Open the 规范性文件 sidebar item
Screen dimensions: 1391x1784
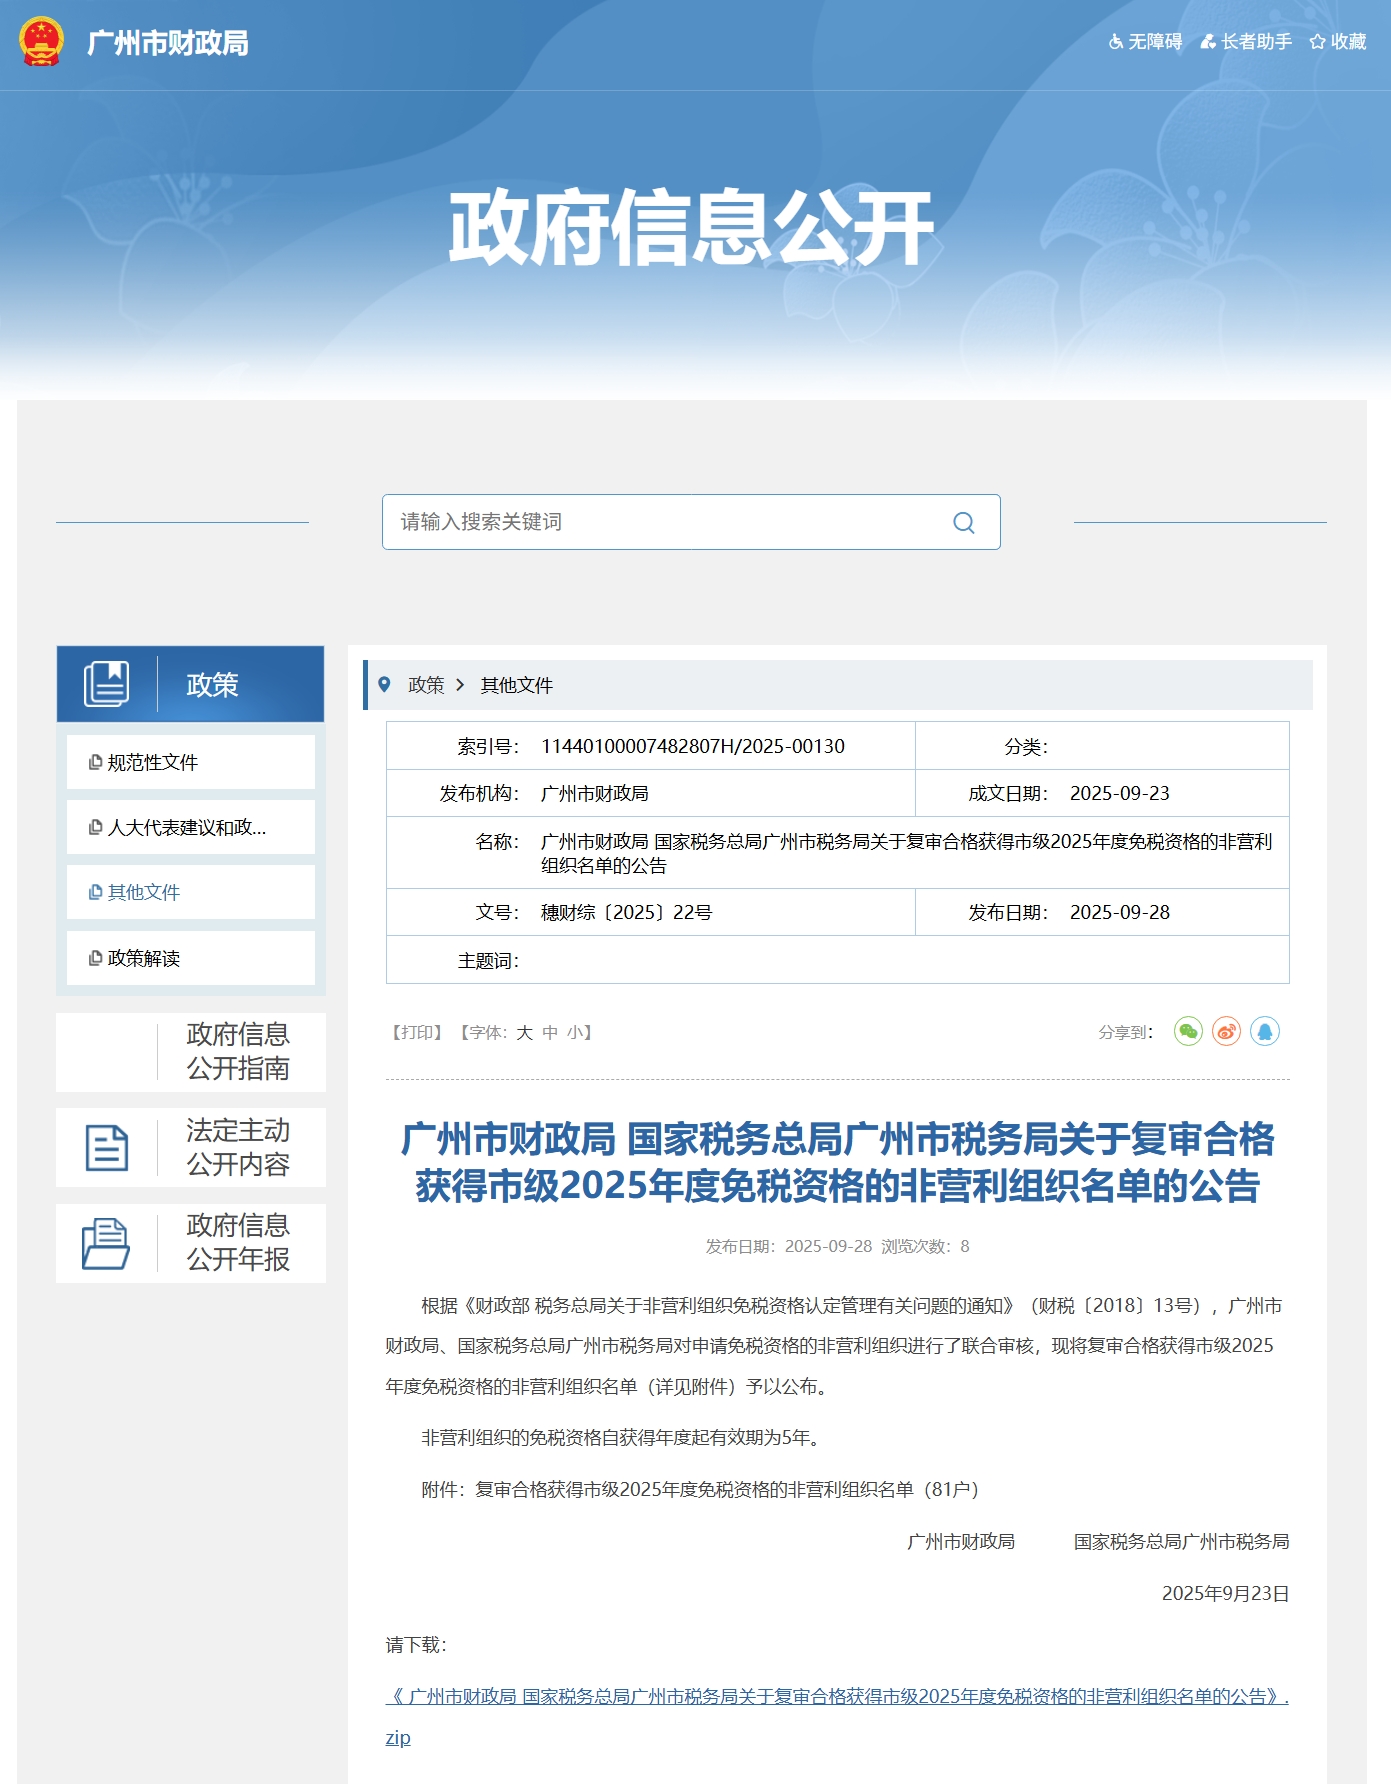coord(152,763)
